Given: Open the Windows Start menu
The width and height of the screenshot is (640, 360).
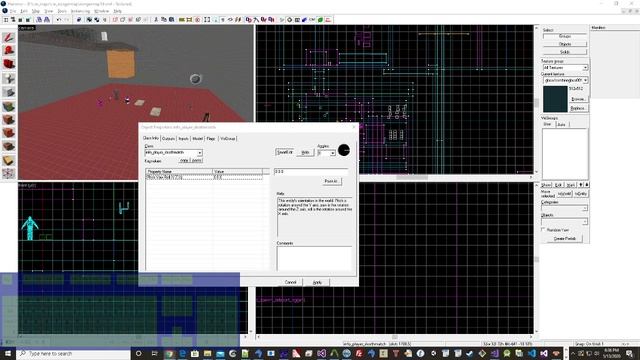Looking at the screenshot, I should (x=7, y=353).
